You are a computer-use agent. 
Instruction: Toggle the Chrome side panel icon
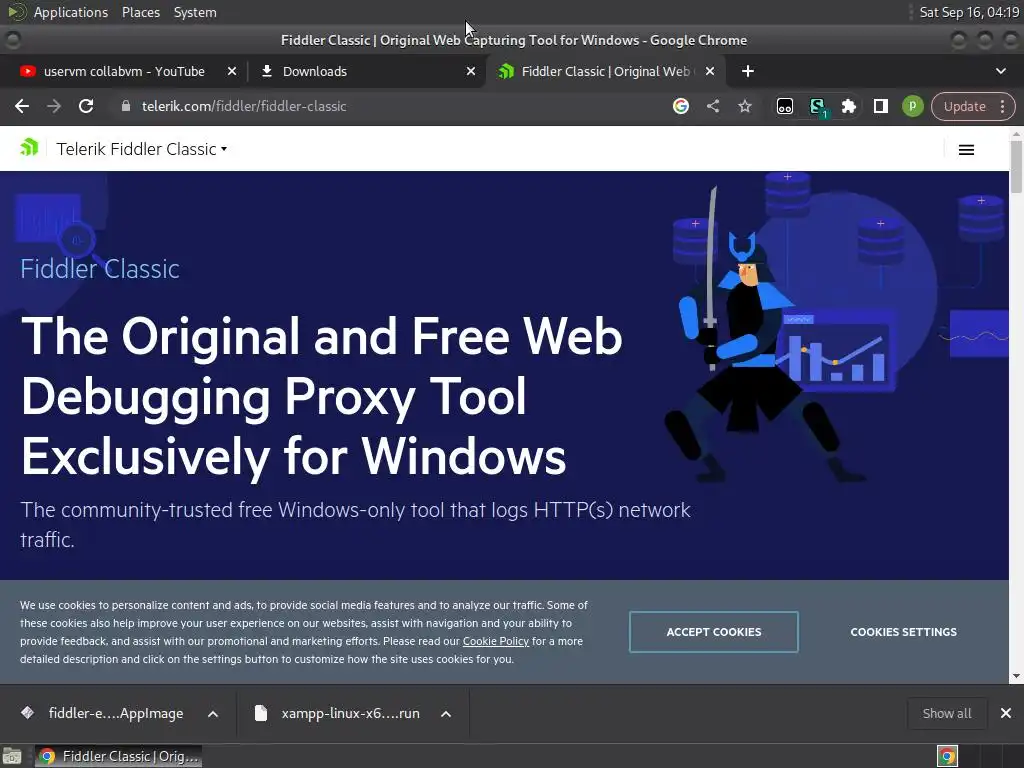point(880,106)
